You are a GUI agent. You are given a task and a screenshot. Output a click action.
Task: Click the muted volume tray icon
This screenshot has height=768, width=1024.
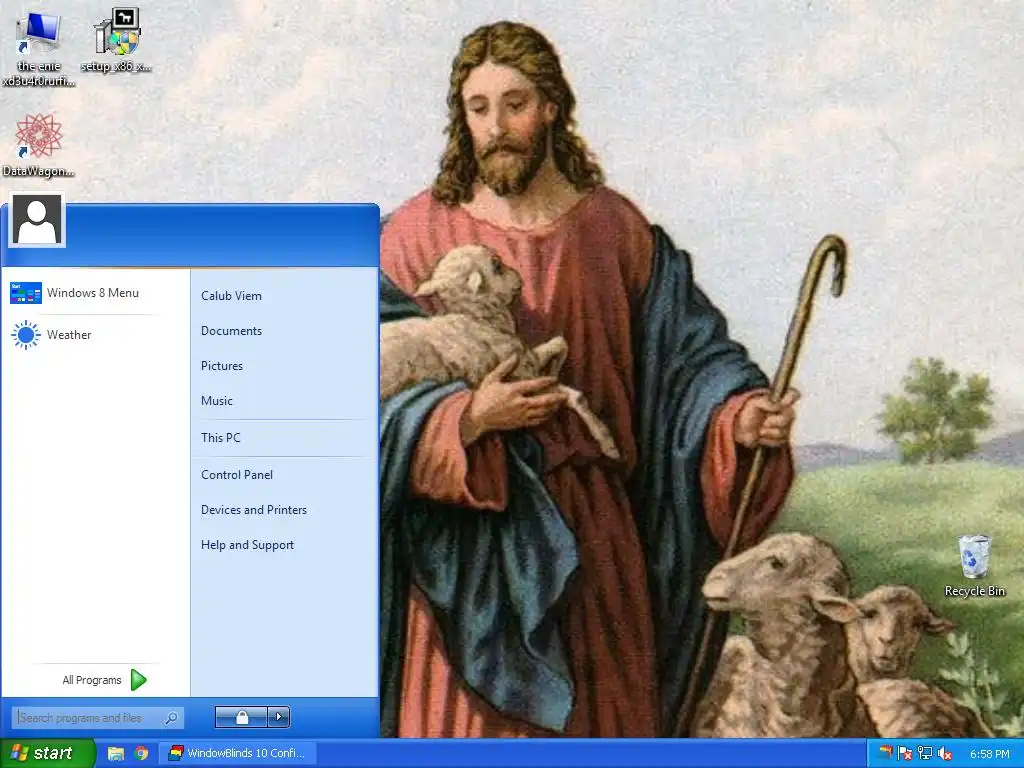944,754
